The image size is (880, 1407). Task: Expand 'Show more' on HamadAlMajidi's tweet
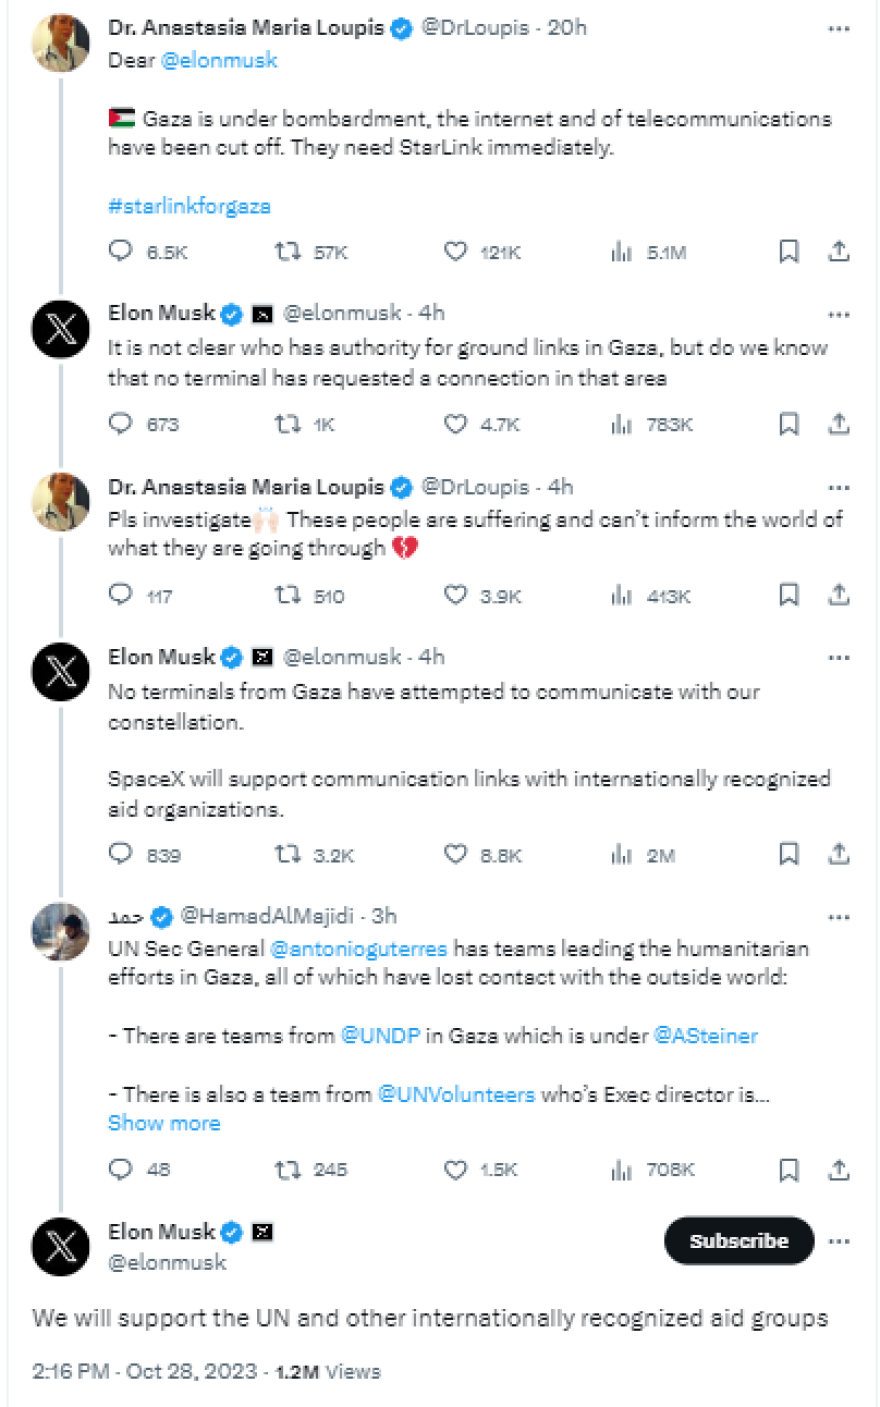click(x=164, y=1122)
